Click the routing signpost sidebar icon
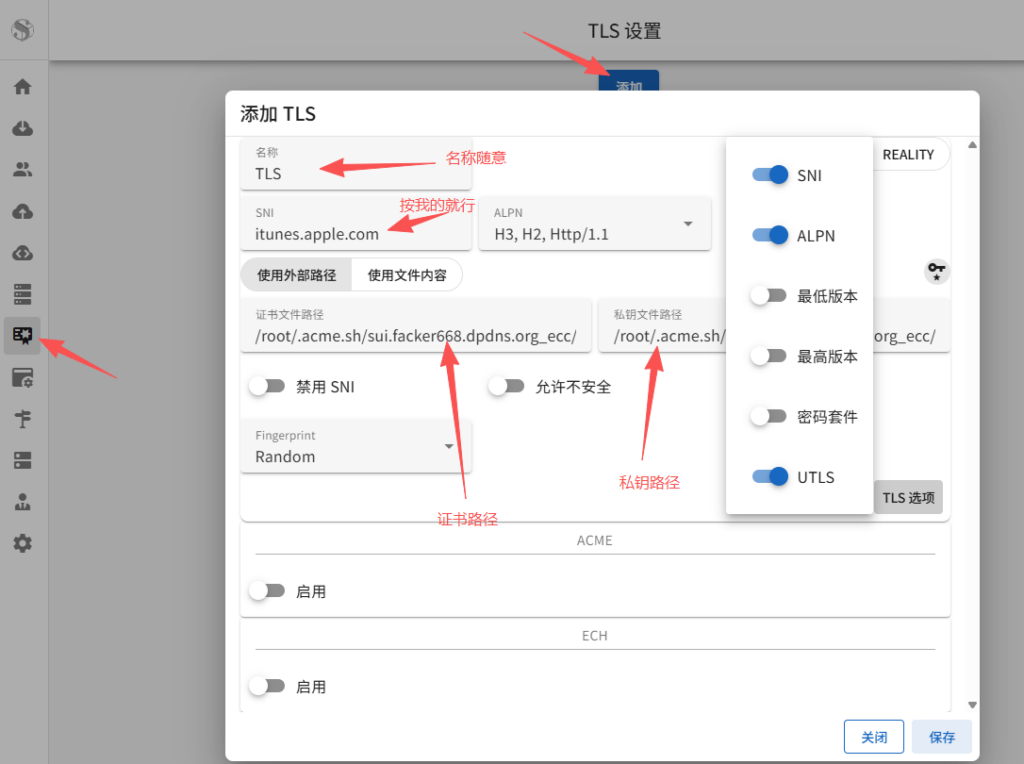This screenshot has height=764, width=1024. coord(22,418)
